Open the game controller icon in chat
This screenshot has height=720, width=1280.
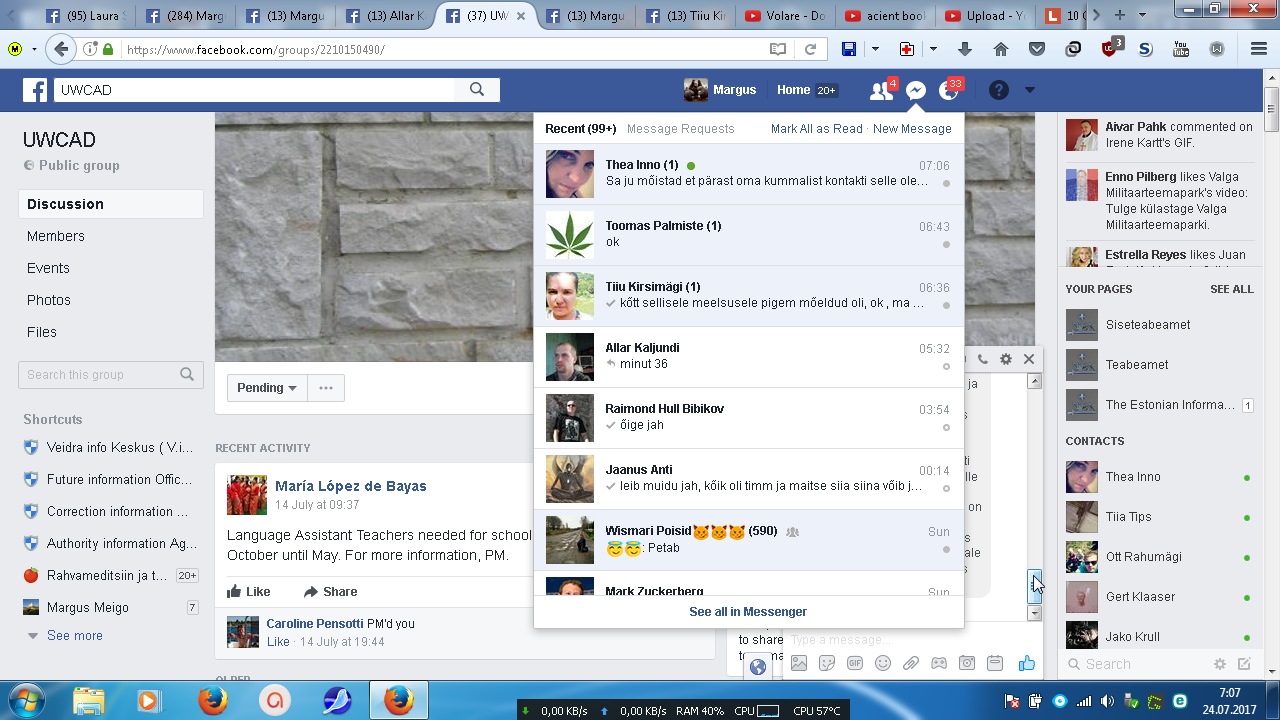(939, 663)
